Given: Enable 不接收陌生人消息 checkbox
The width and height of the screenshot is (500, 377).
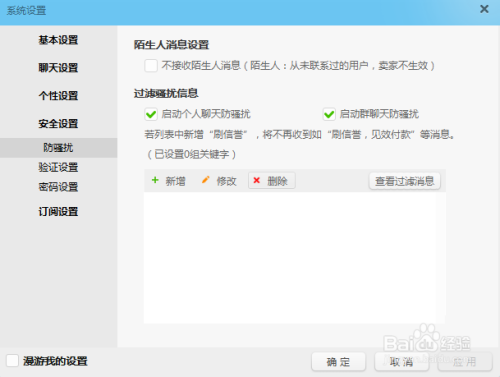Looking at the screenshot, I should (x=151, y=65).
